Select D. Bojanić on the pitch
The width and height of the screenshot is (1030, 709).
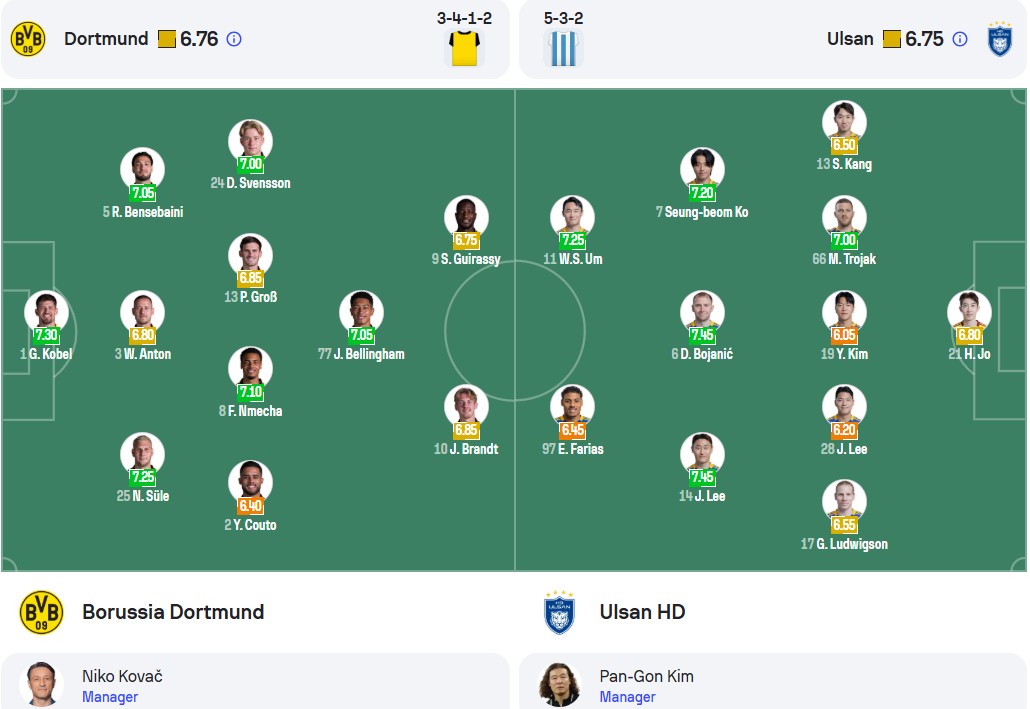tap(702, 326)
